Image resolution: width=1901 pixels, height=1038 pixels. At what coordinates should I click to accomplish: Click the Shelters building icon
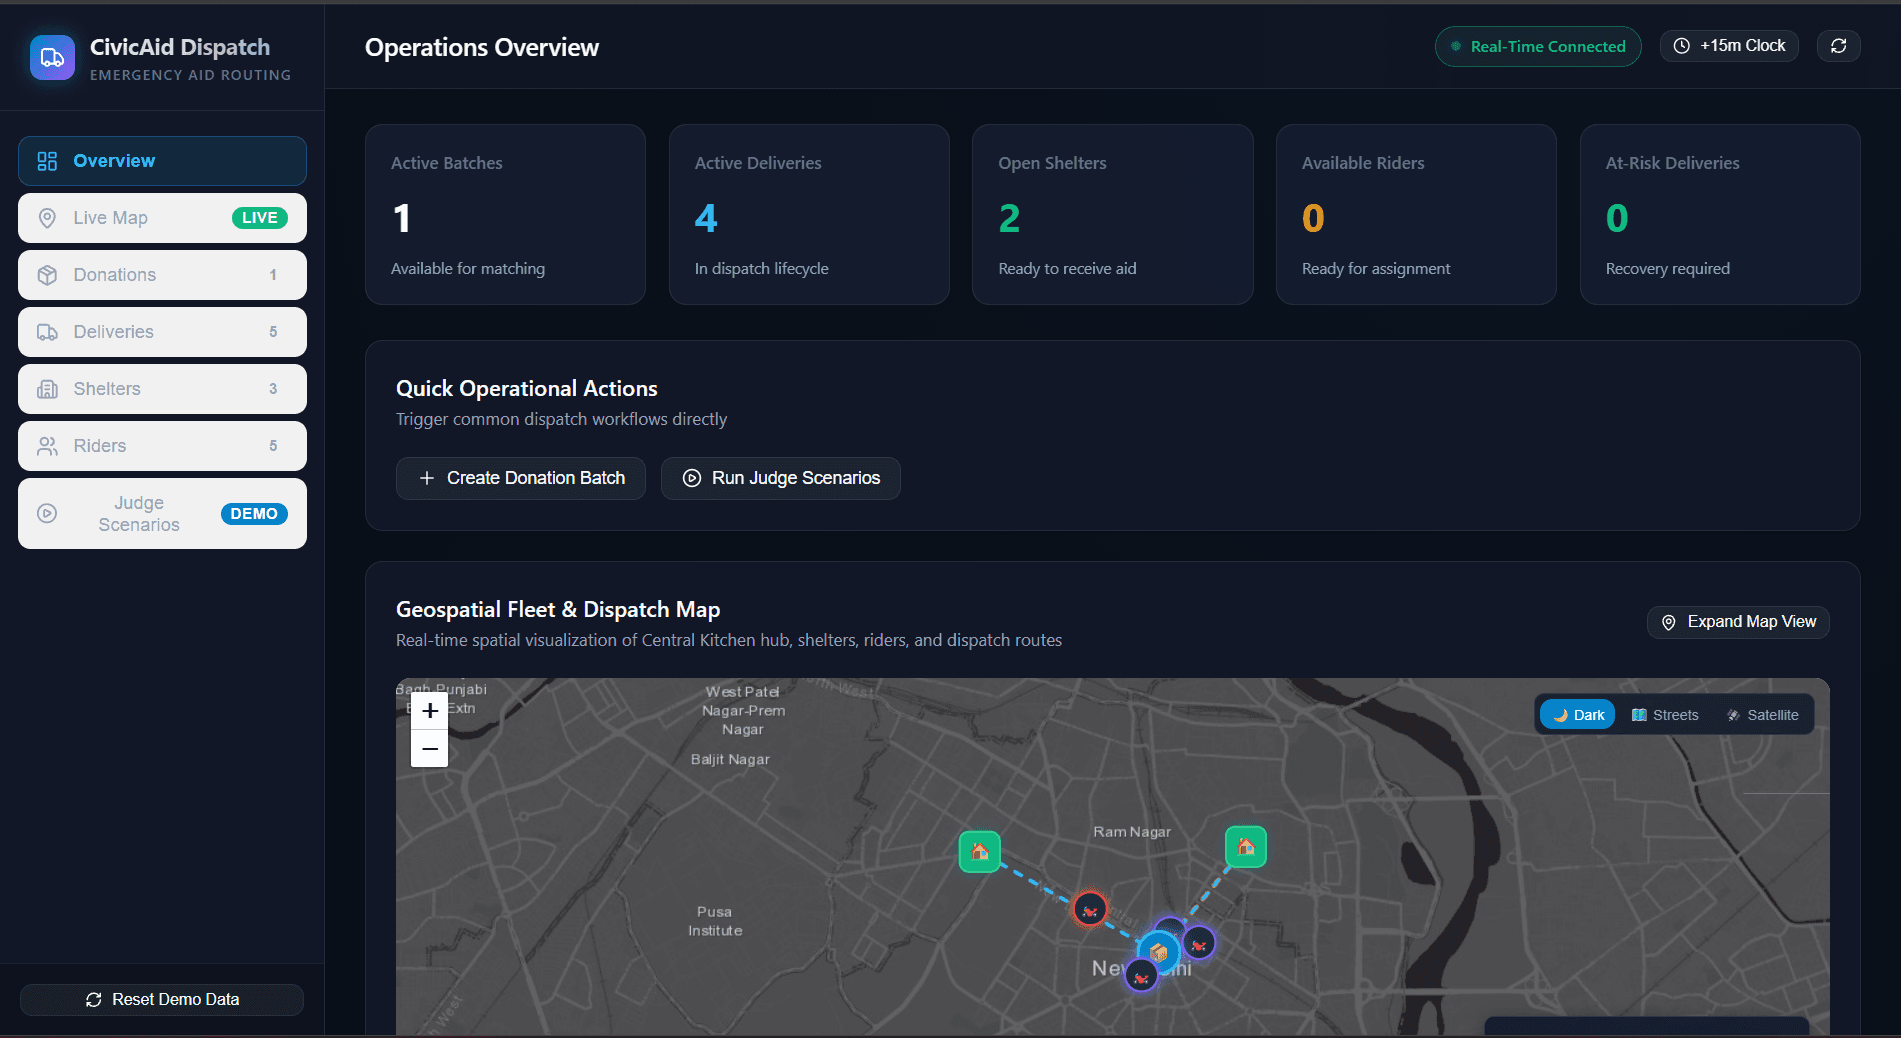click(x=47, y=389)
